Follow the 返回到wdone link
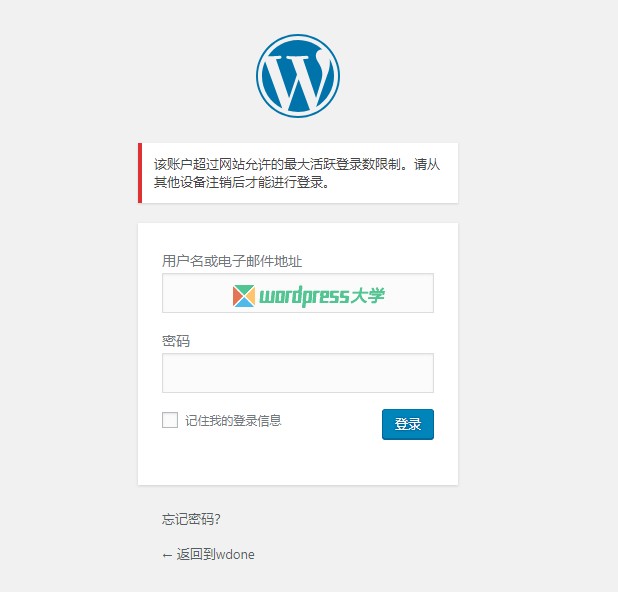Image resolution: width=618 pixels, height=592 pixels. (x=208, y=555)
